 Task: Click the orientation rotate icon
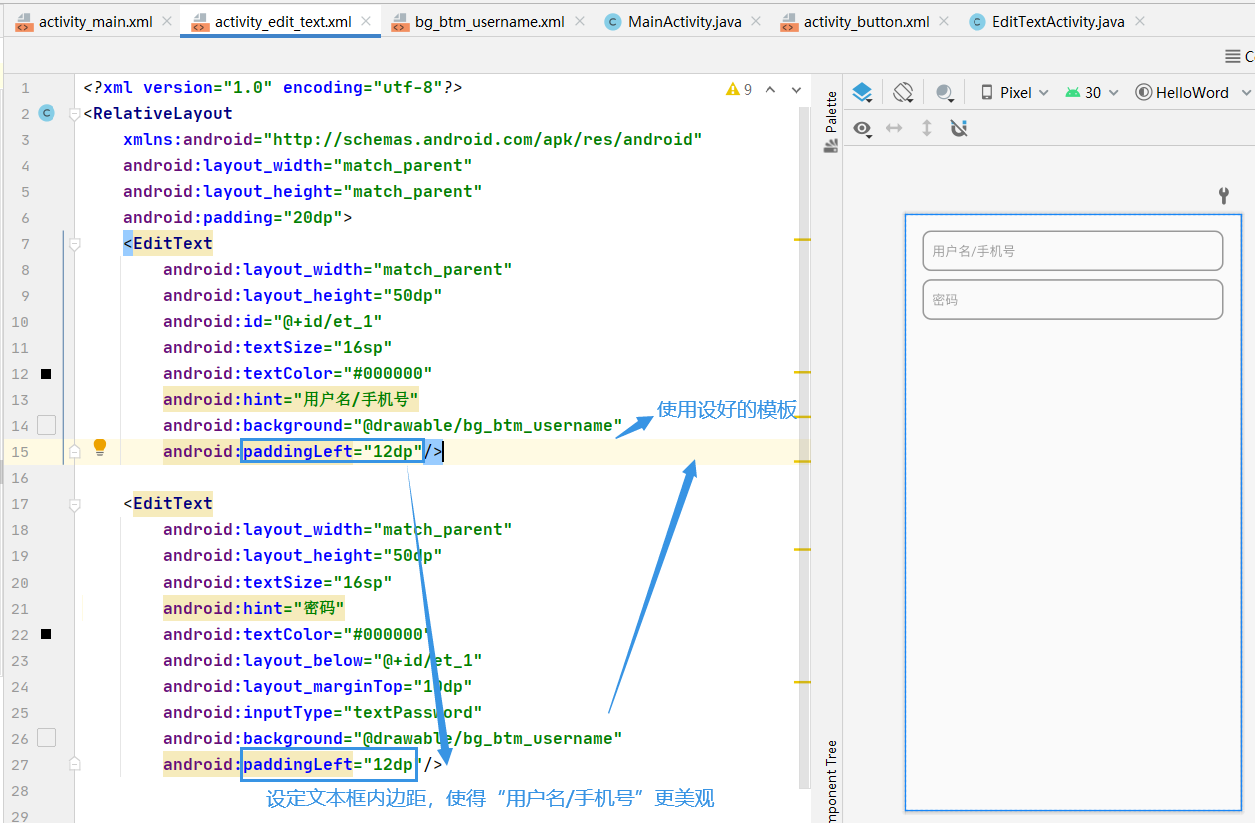[903, 92]
